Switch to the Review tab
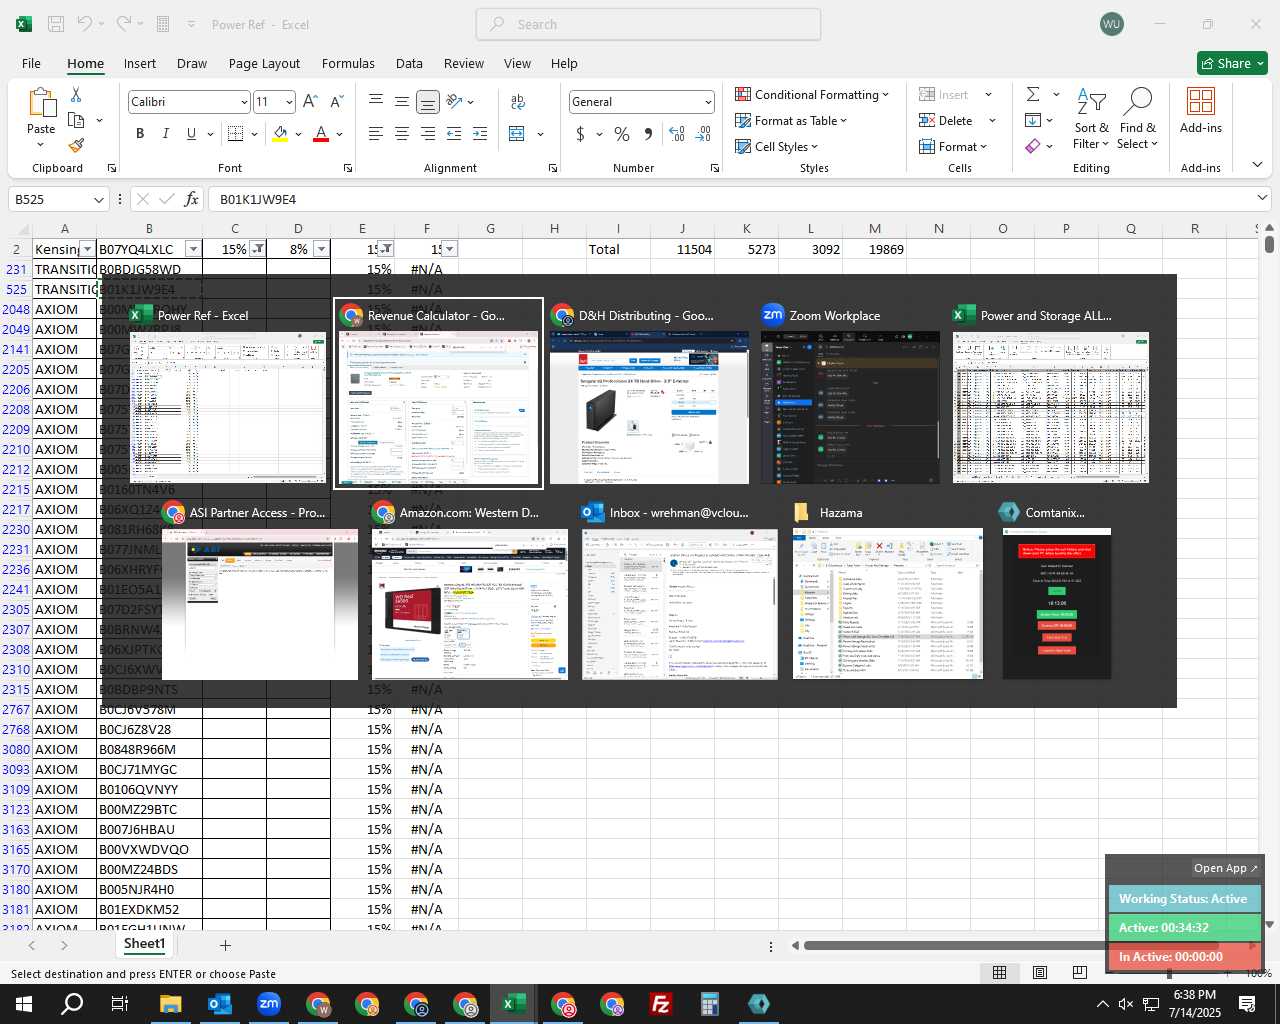Screen dimensions: 1280x1024 point(463,63)
